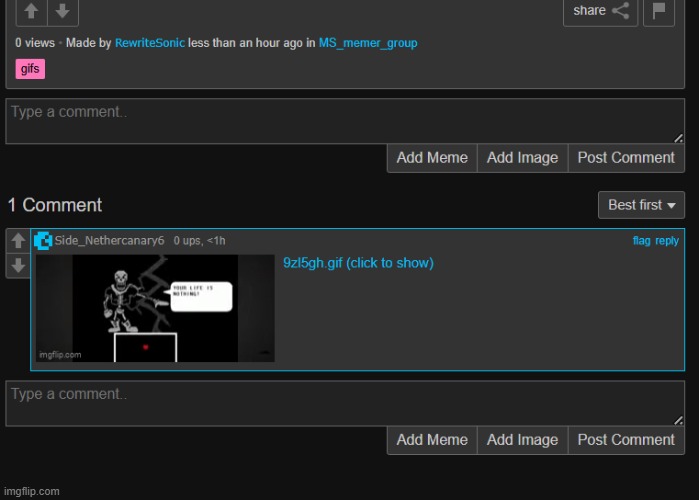Click the upper Add Meme button

[x=432, y=158]
